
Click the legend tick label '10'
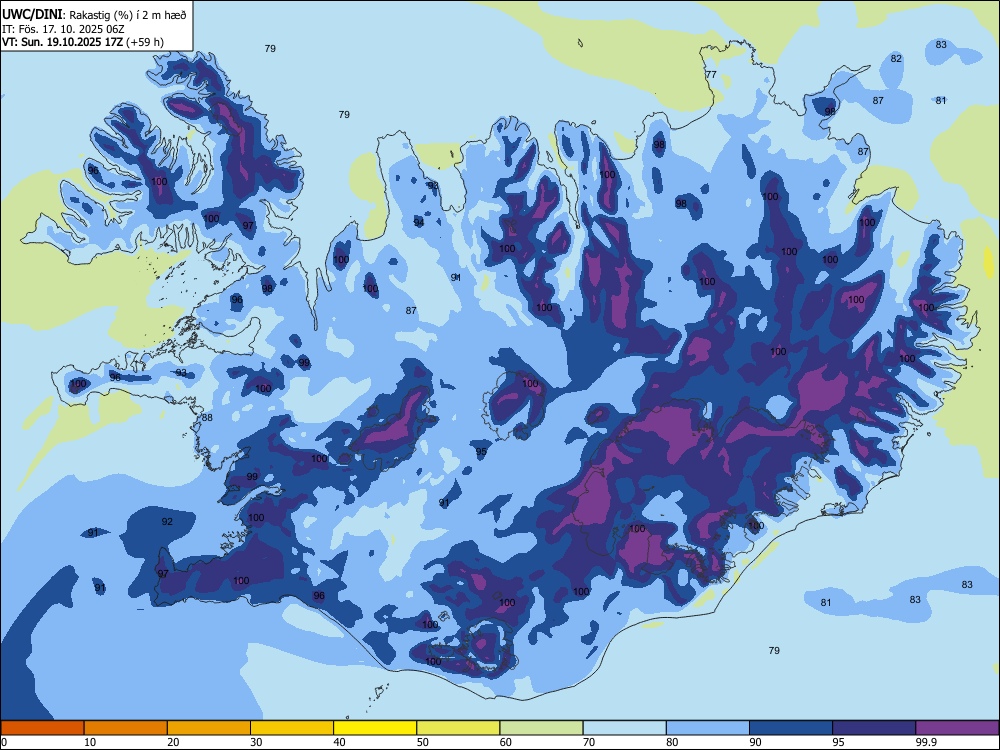pyautogui.click(x=90, y=742)
